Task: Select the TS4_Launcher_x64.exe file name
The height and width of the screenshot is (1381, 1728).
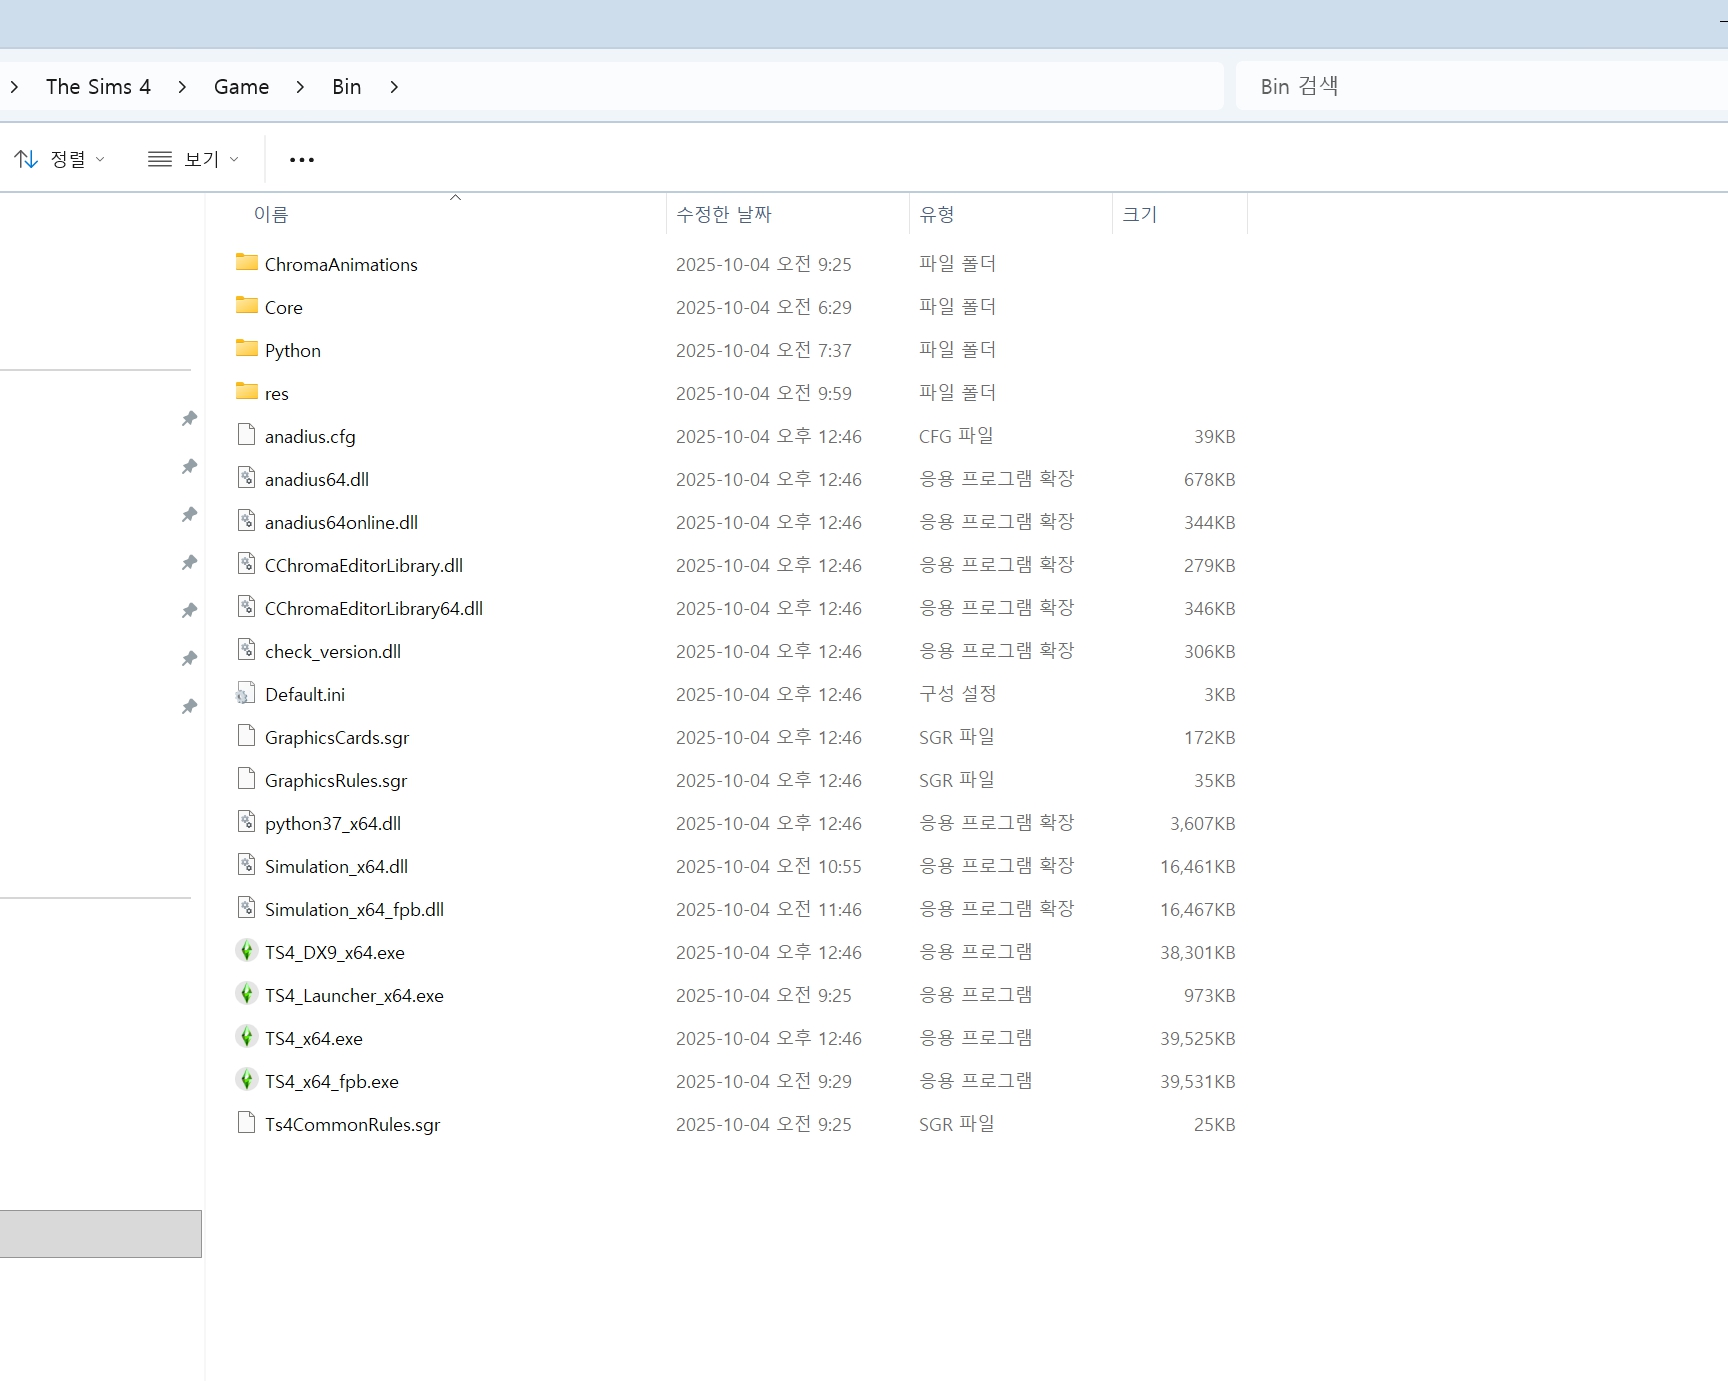Action: (354, 995)
